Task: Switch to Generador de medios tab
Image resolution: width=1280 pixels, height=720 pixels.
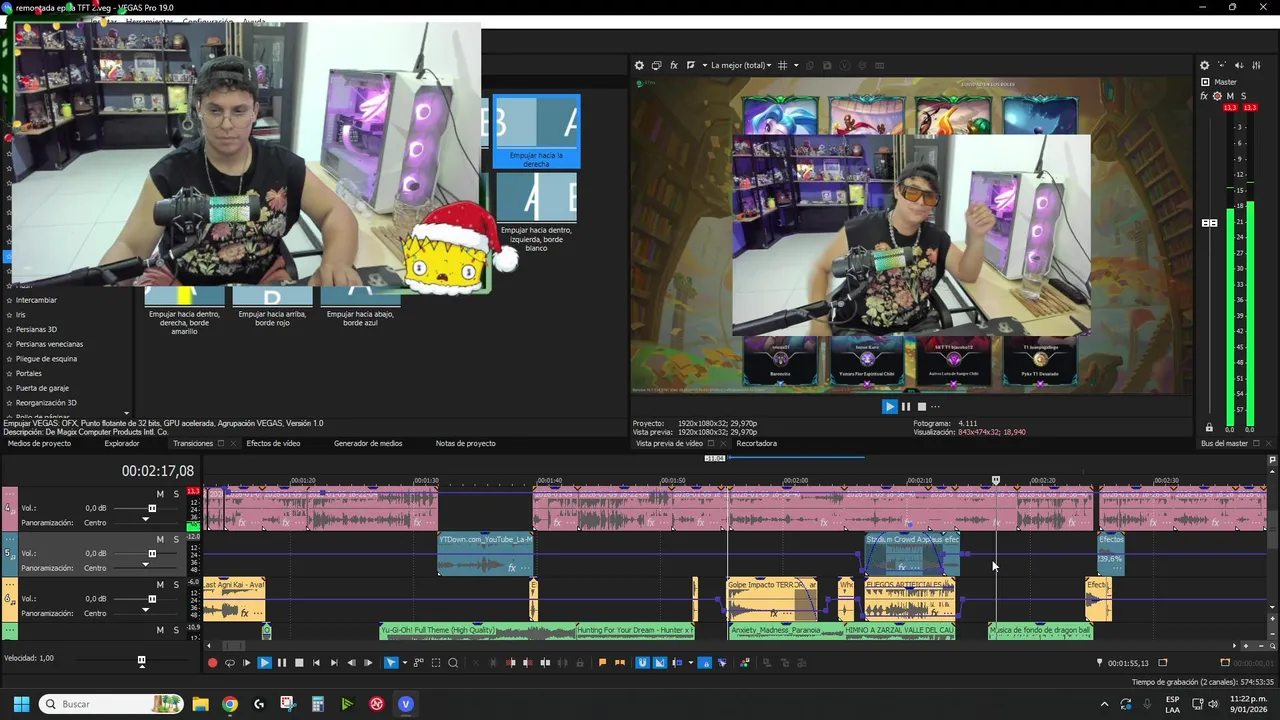Action: [x=368, y=443]
